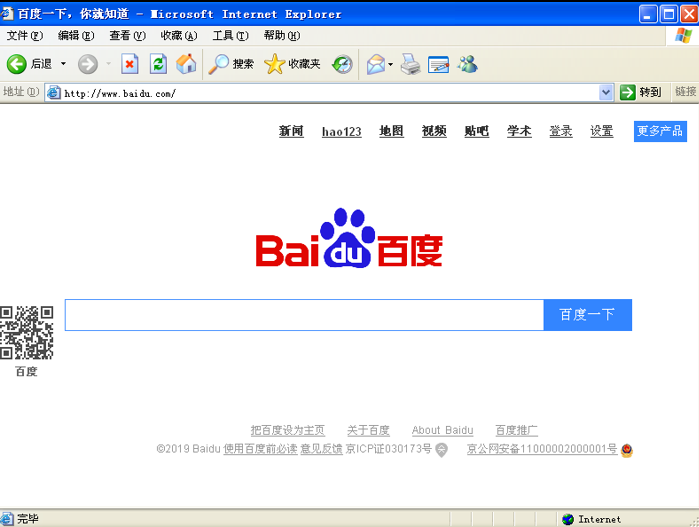699x527 pixels.
Task: Open the hao123 link
Action: [x=341, y=132]
